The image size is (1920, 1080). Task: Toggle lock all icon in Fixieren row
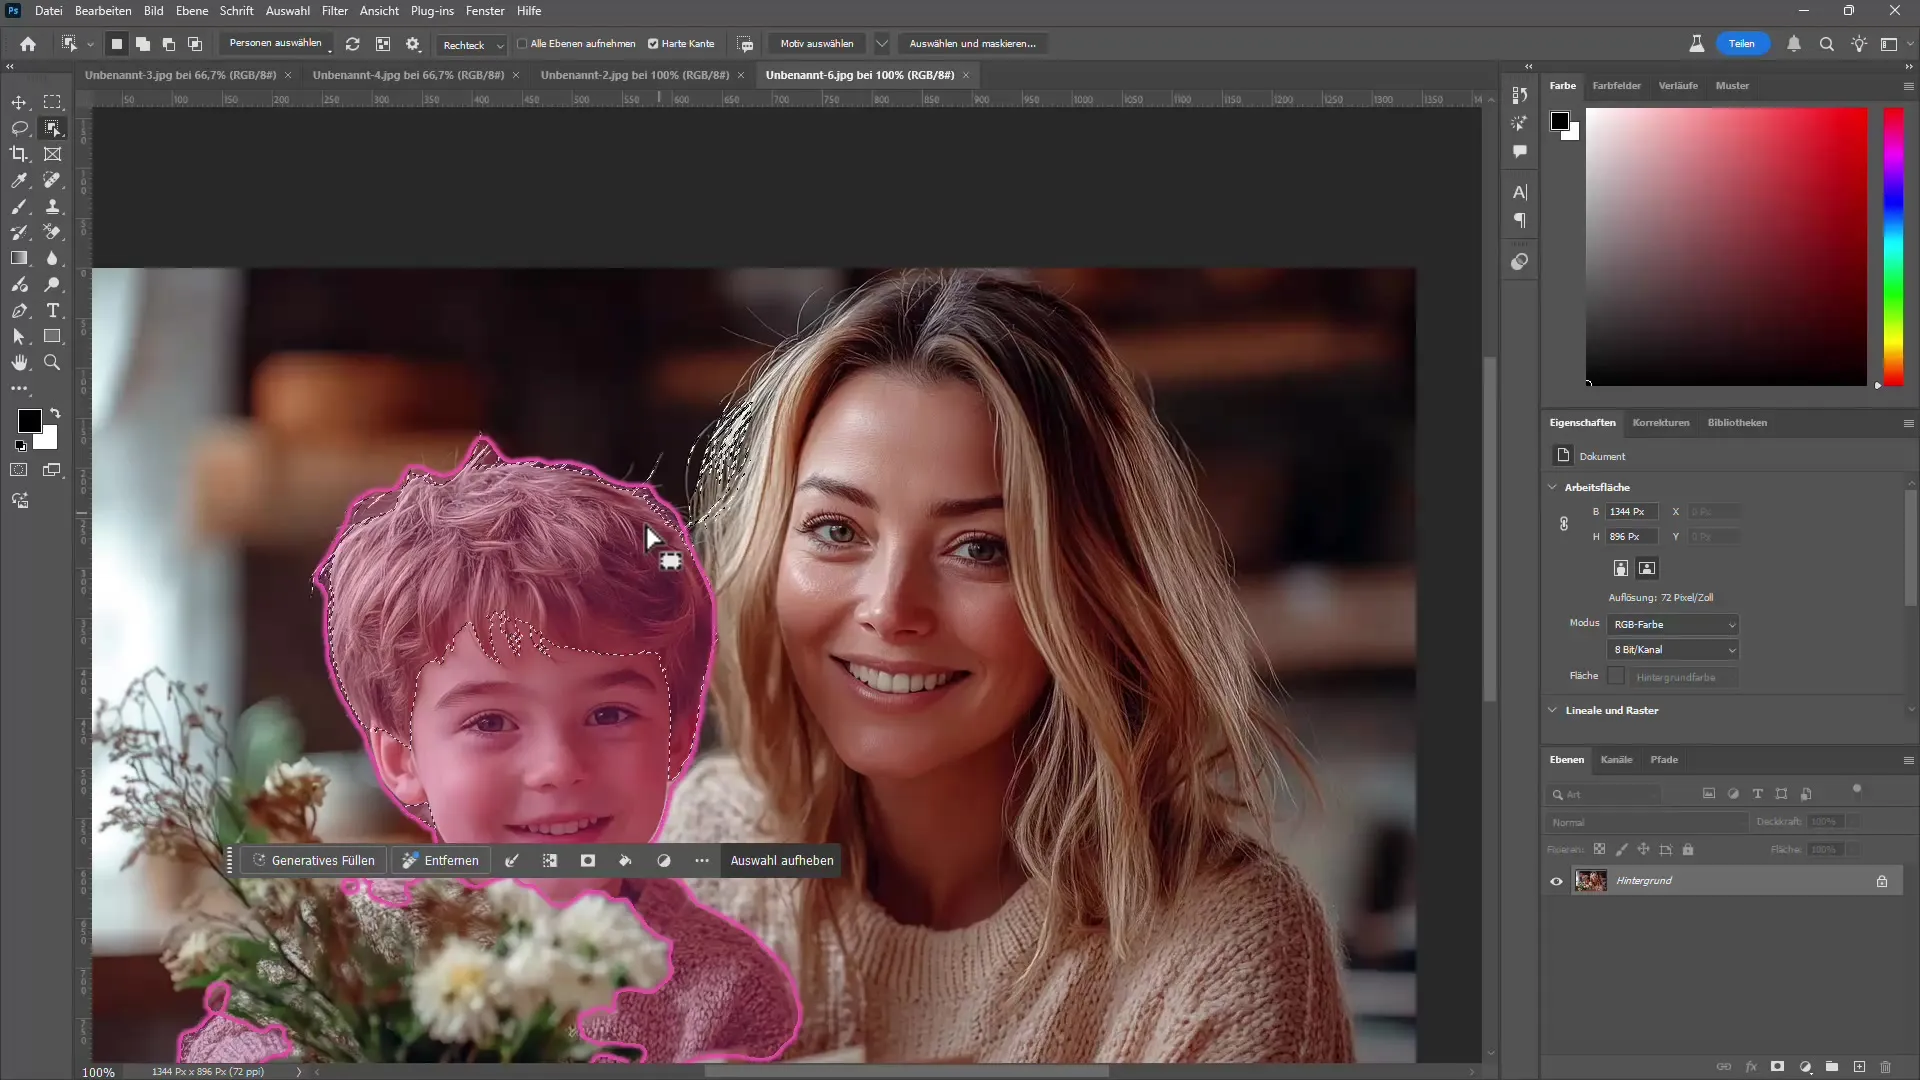1688,850
